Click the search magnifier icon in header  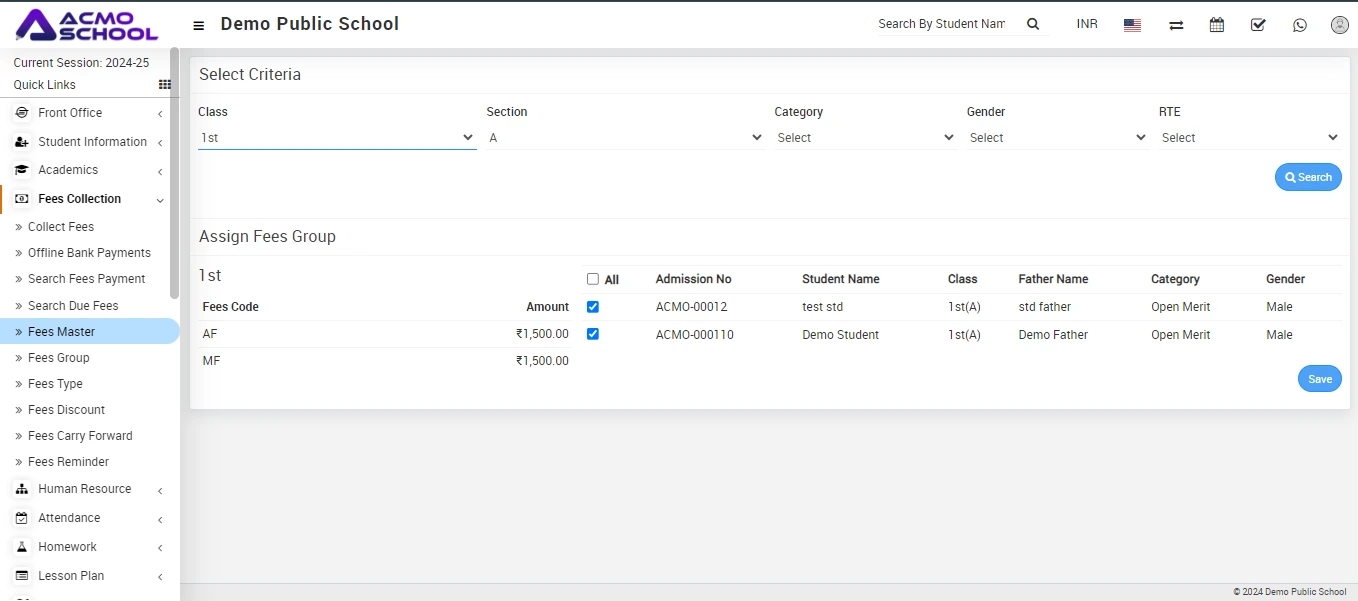[x=1033, y=24]
